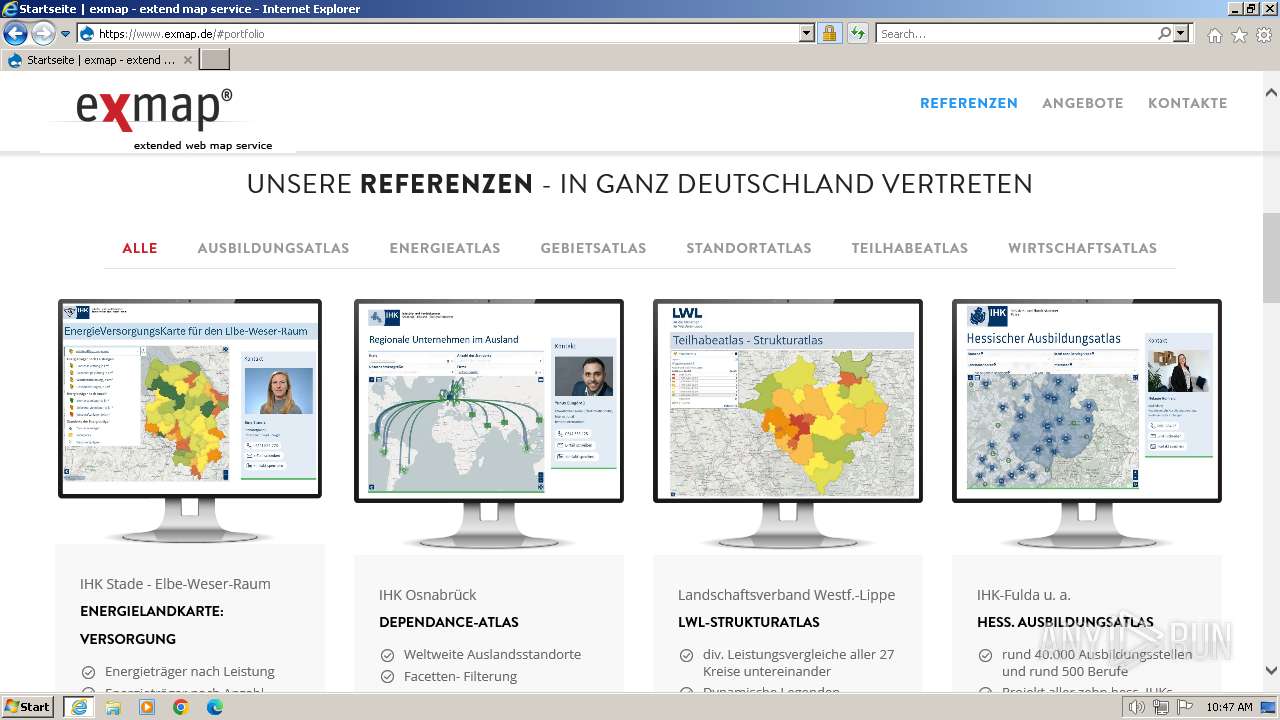Screen dimensions: 1280x720
Task: Open the Hessischer Ausbildungsatlas monitor thumbnail
Action: coord(1087,424)
